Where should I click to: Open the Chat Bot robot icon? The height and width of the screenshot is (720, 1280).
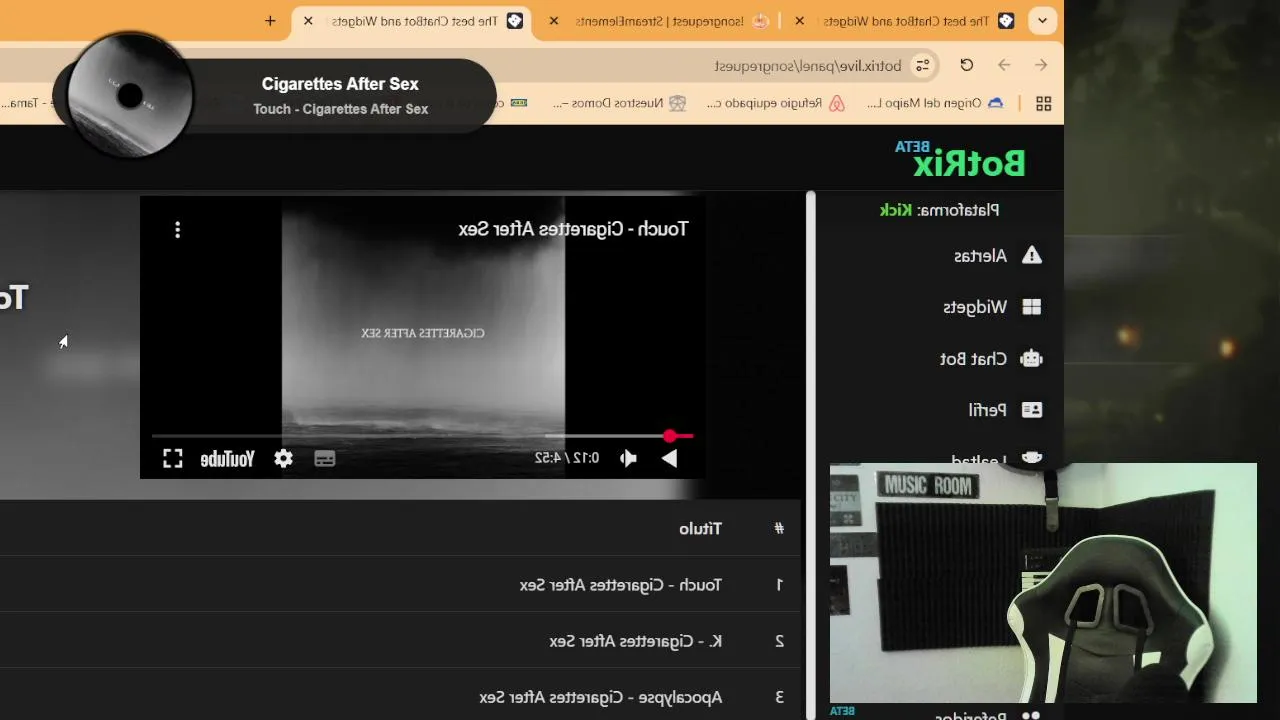1031,359
